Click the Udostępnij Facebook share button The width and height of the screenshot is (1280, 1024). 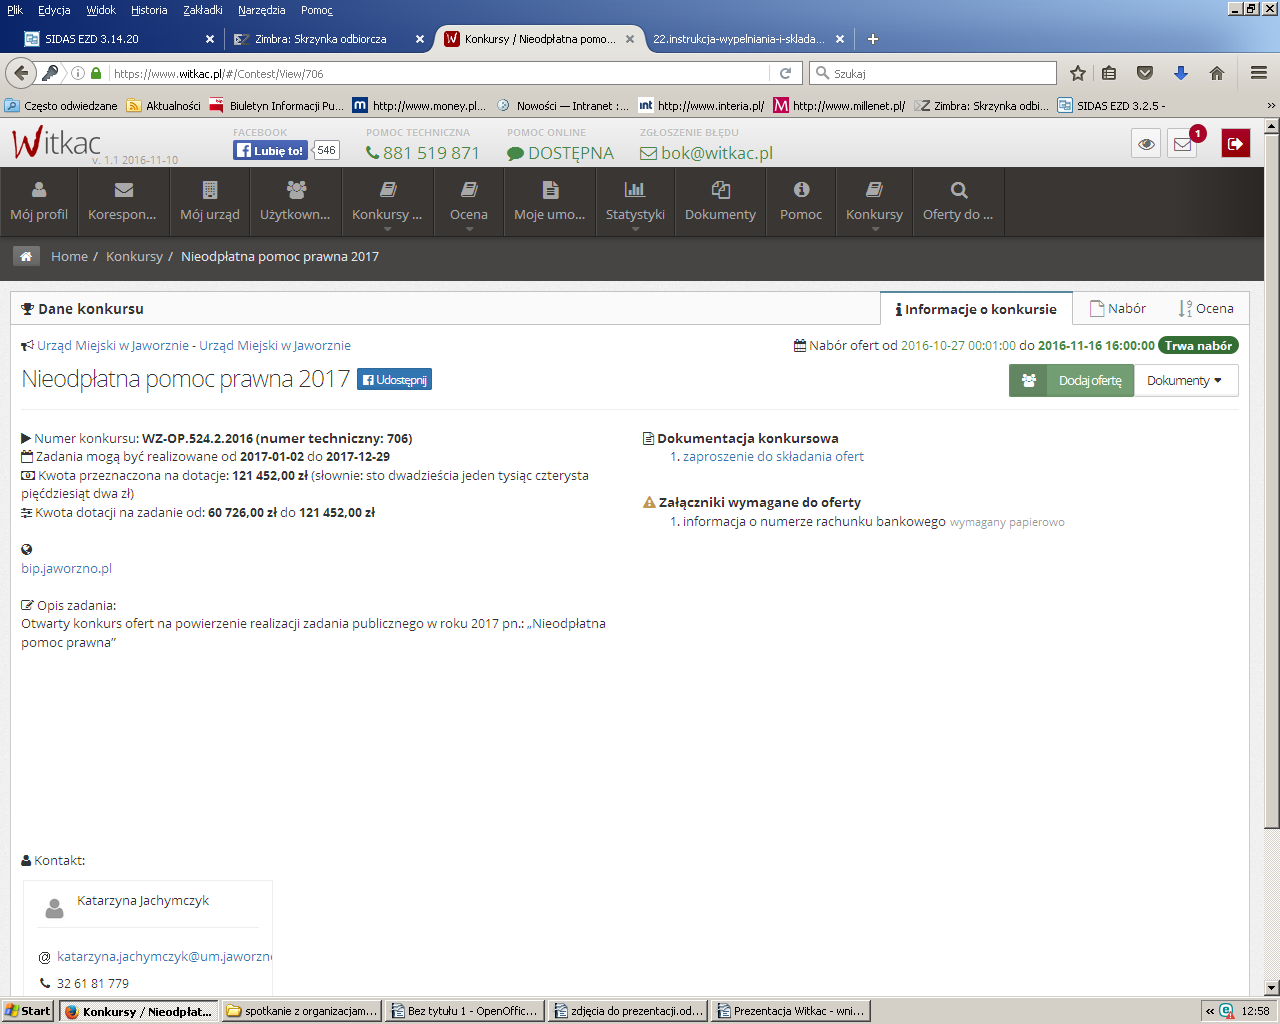[x=394, y=380]
